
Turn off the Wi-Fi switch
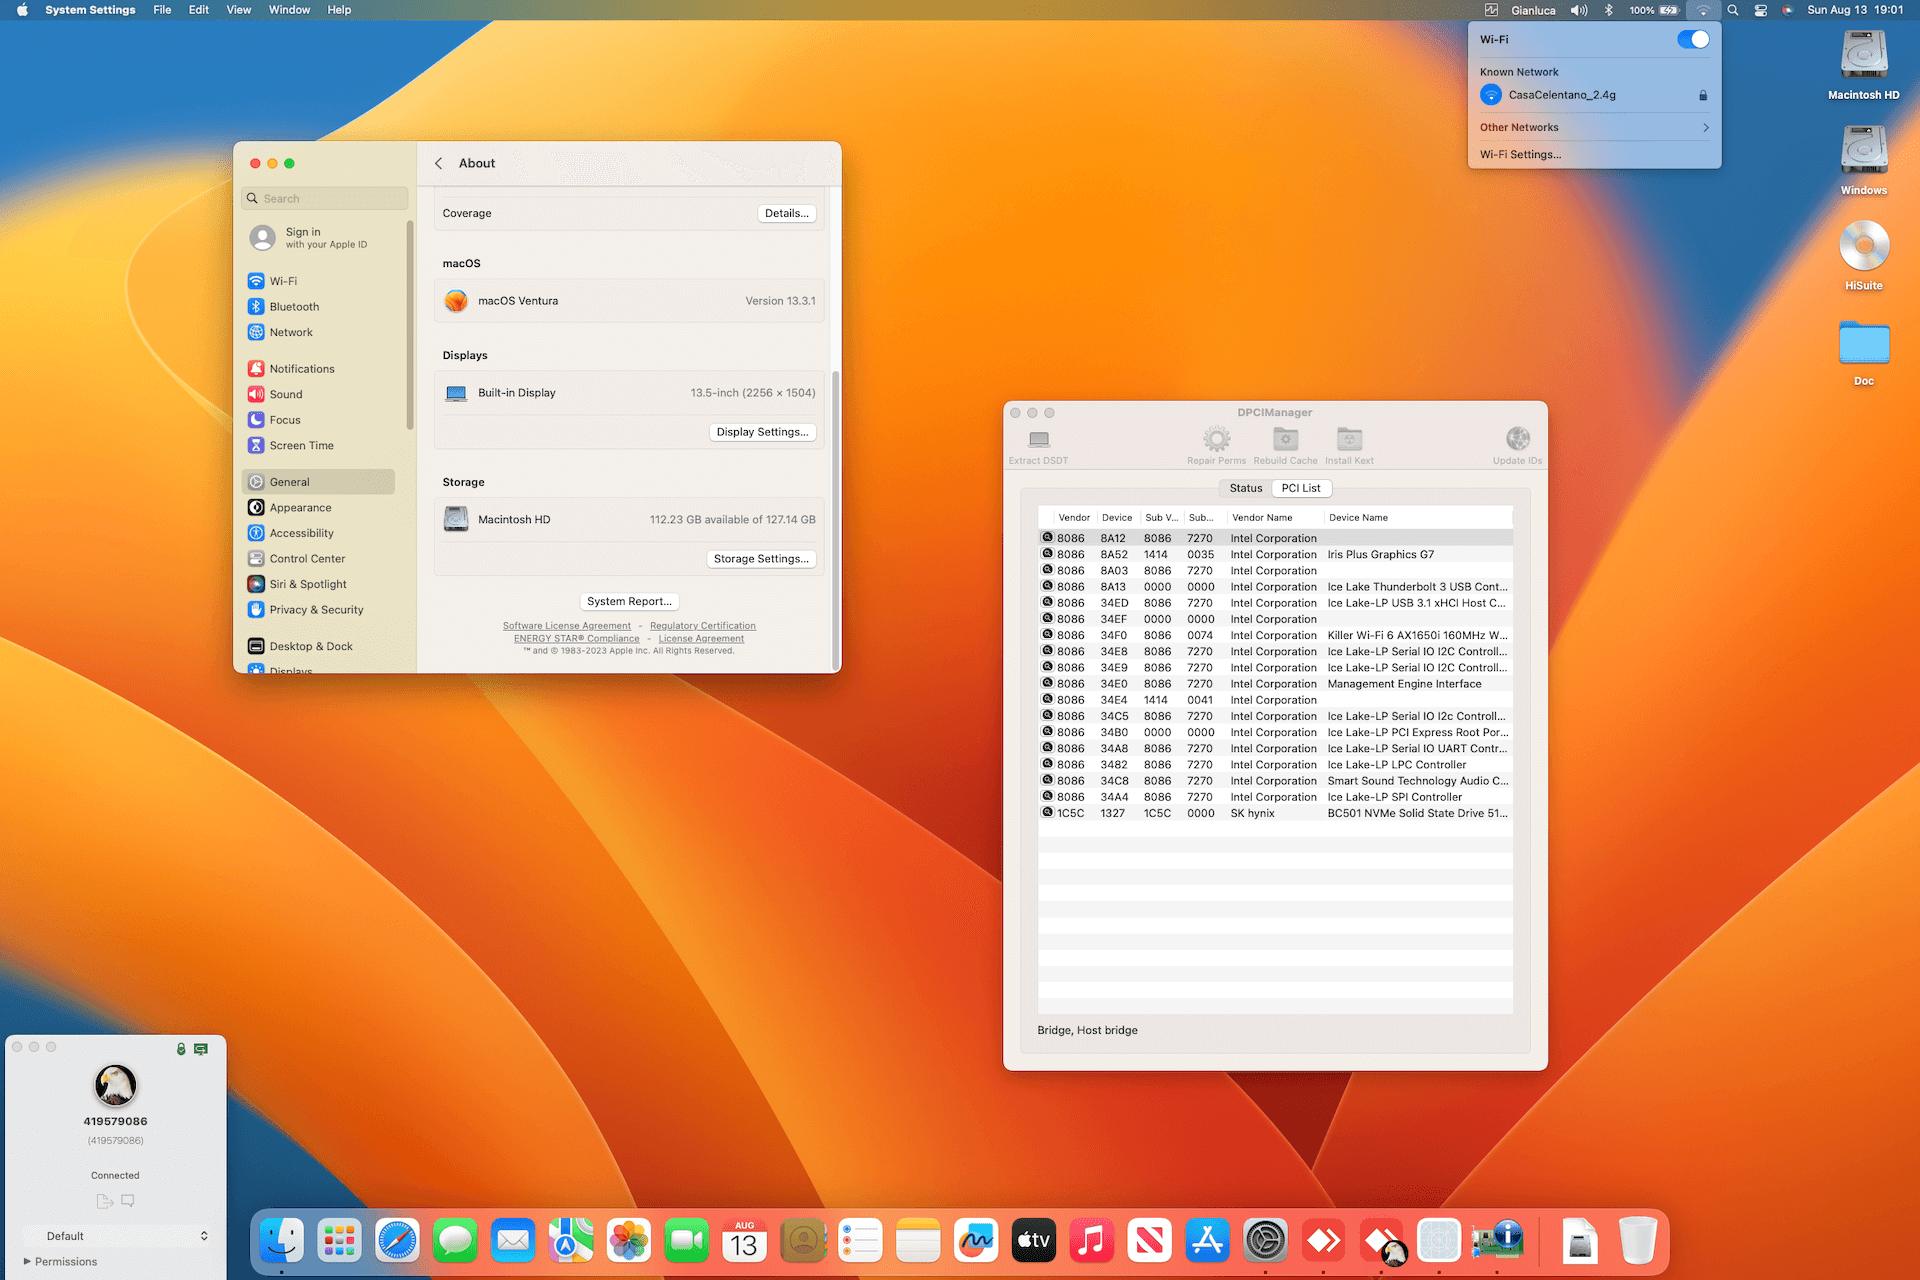[x=1692, y=39]
